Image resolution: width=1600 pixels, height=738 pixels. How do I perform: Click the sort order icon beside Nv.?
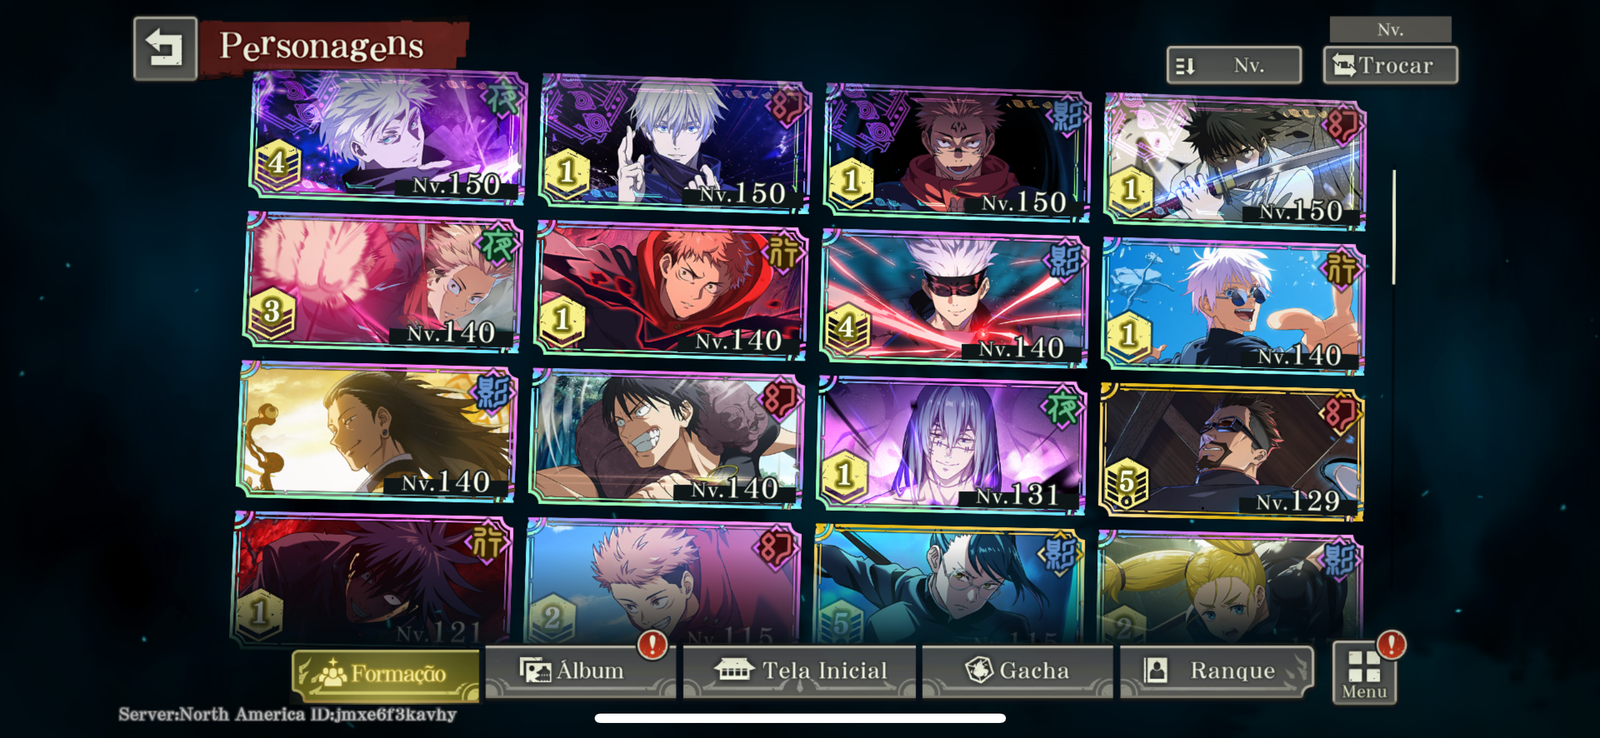coord(1186,66)
